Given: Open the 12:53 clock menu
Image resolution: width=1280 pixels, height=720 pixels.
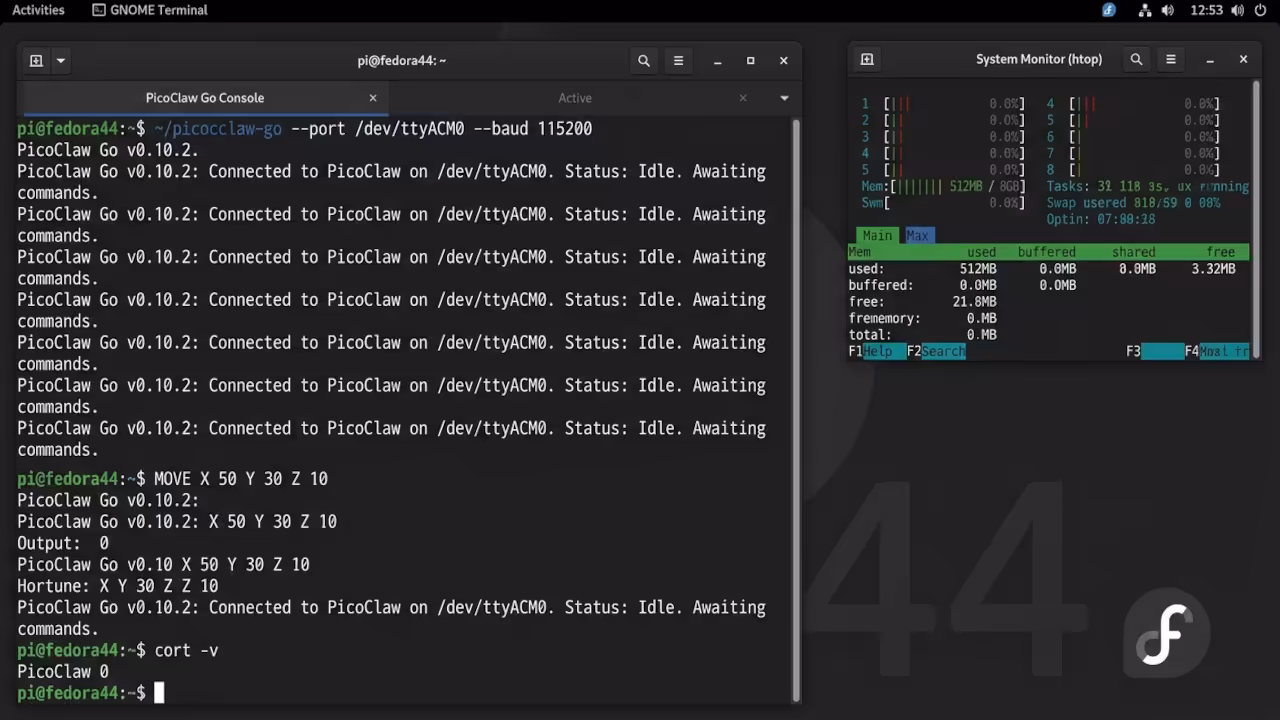Looking at the screenshot, I should pos(1207,10).
